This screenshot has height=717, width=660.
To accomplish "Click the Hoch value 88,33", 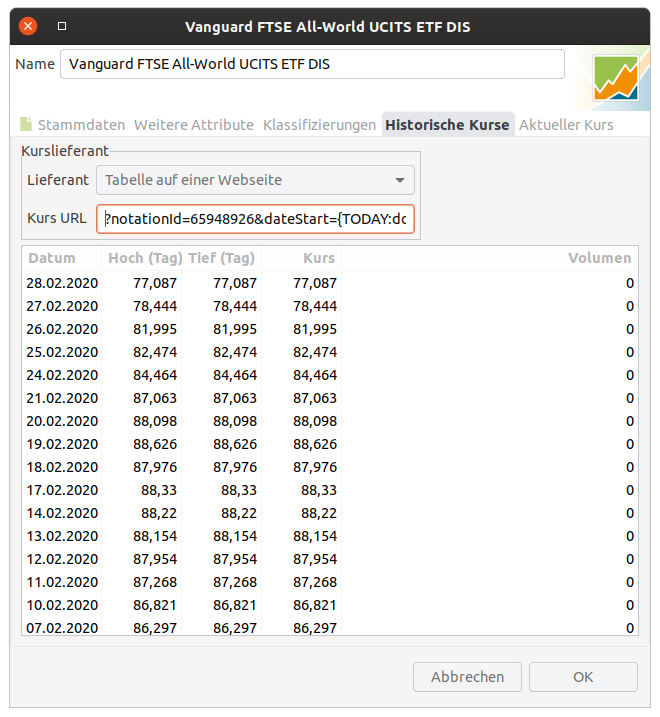I will (x=159, y=490).
